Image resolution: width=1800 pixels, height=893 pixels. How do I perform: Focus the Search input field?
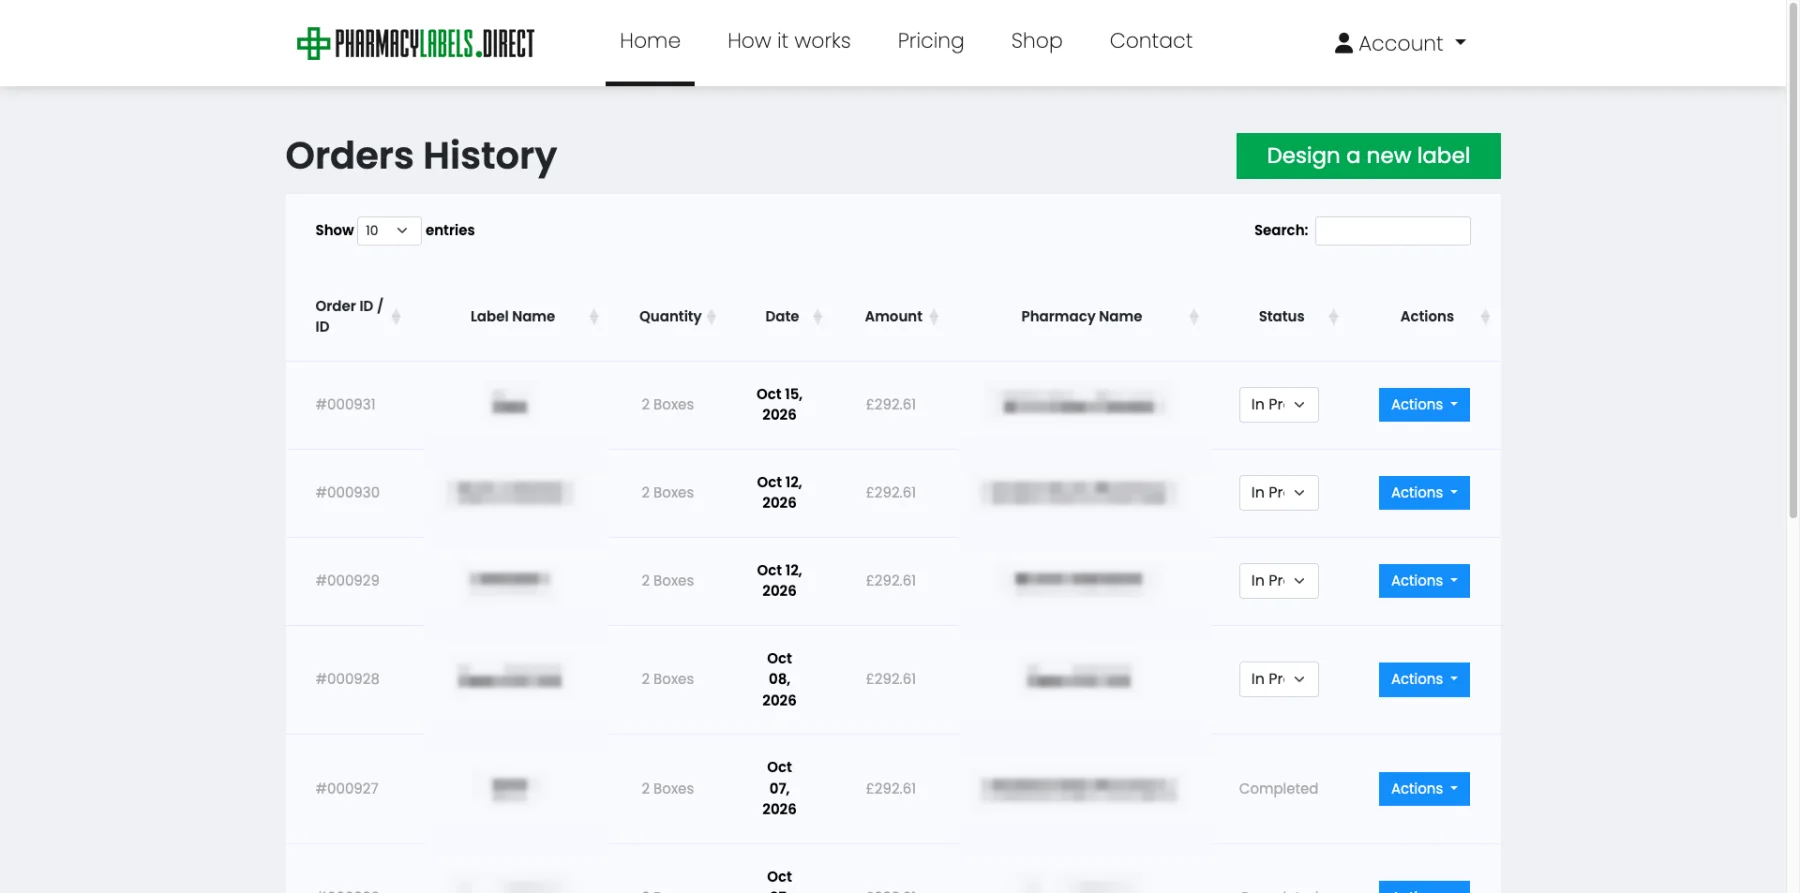coord(1392,231)
